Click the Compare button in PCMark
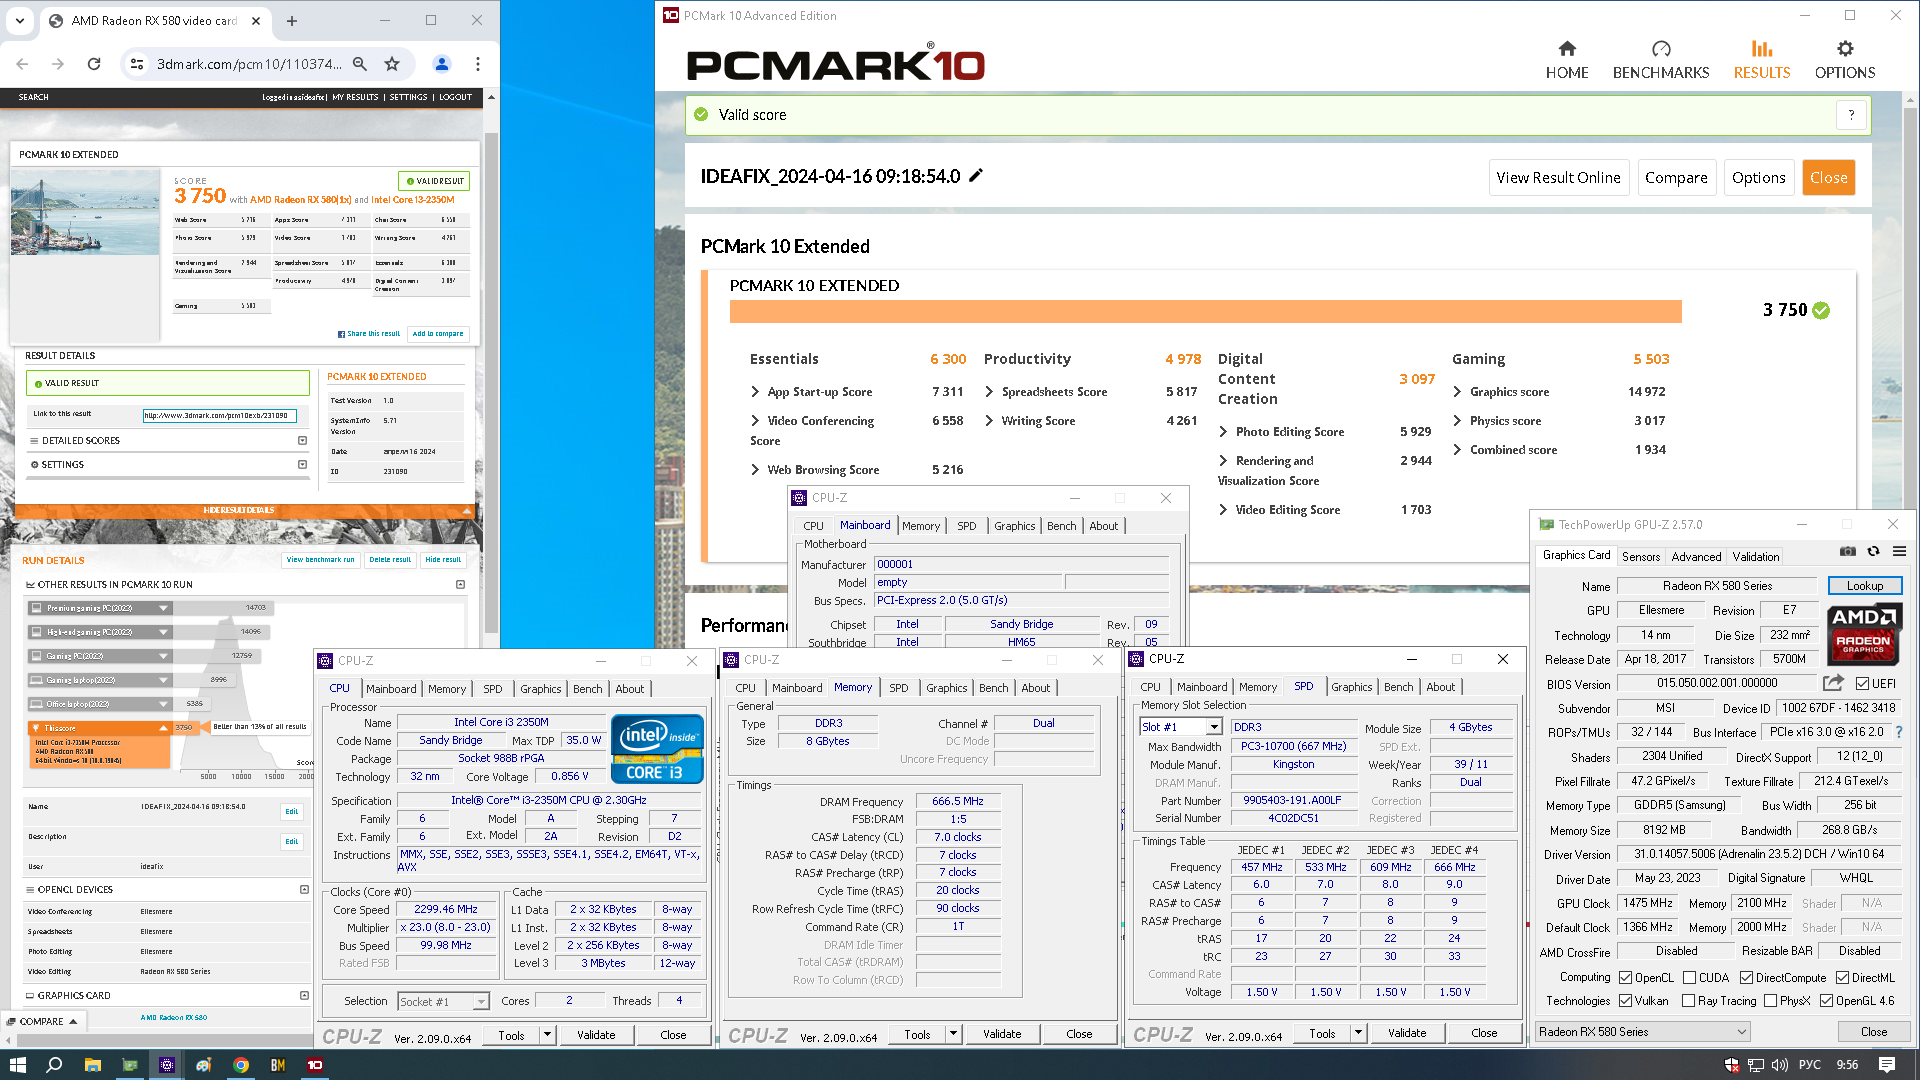 pyautogui.click(x=1676, y=178)
